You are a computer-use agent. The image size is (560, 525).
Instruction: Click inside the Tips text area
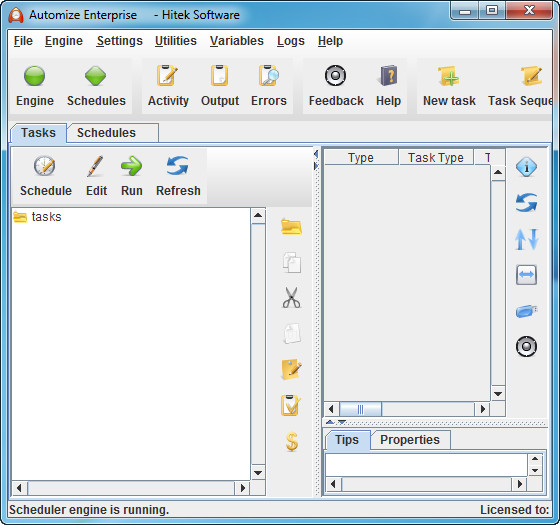click(426, 465)
